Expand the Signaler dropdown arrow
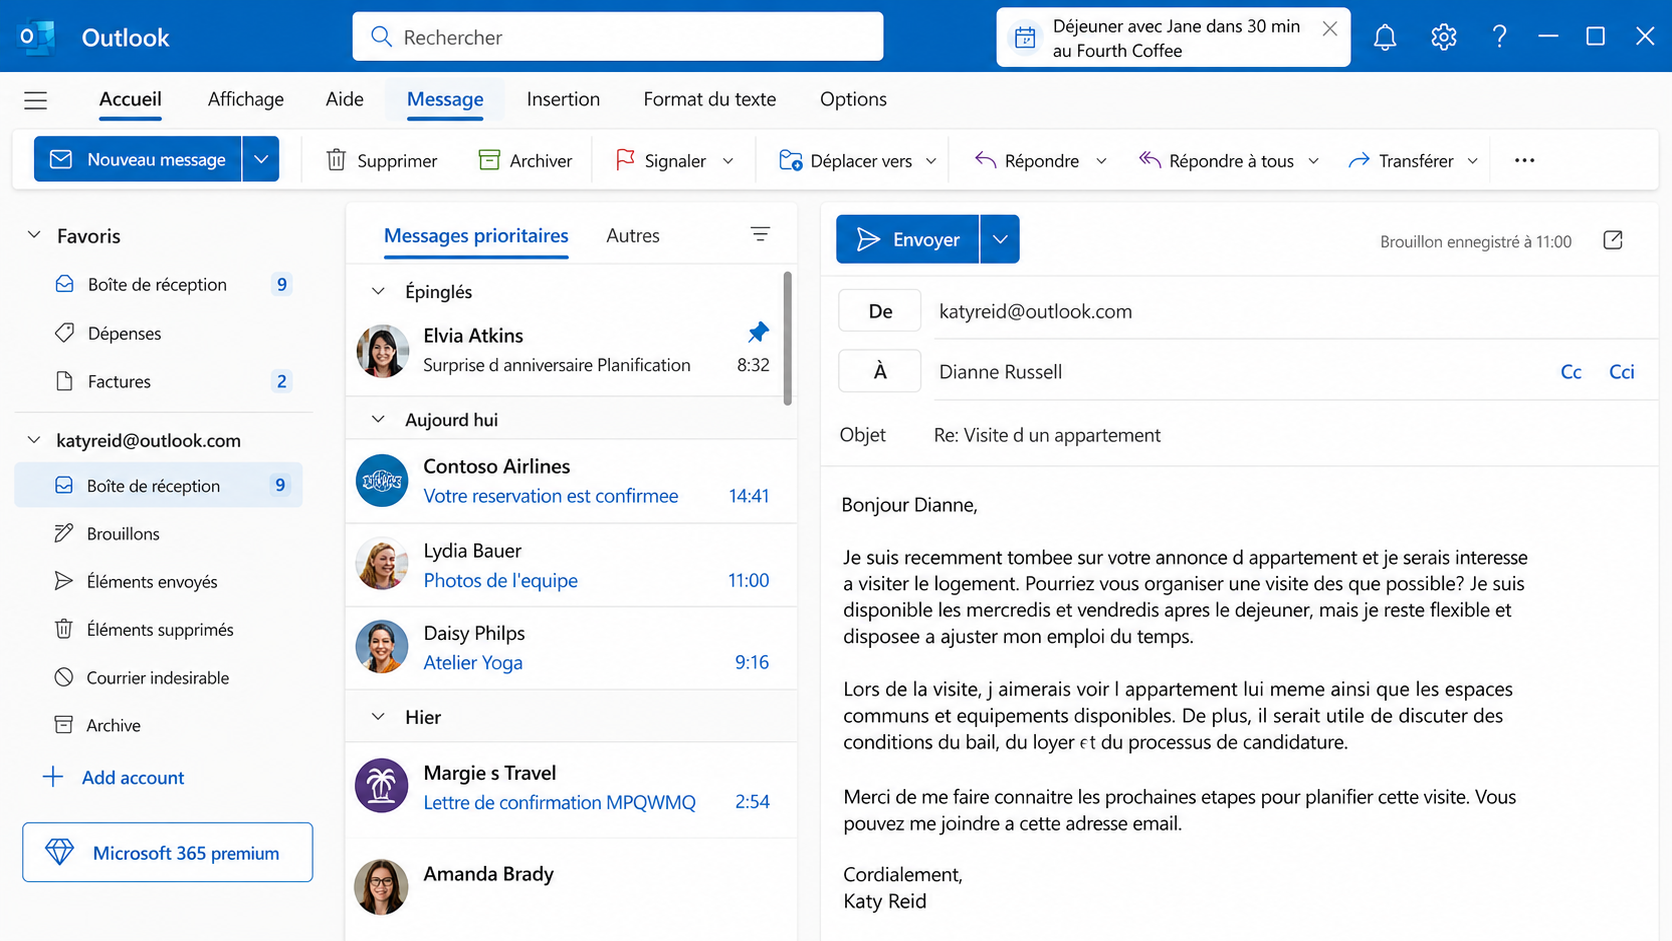 point(728,160)
